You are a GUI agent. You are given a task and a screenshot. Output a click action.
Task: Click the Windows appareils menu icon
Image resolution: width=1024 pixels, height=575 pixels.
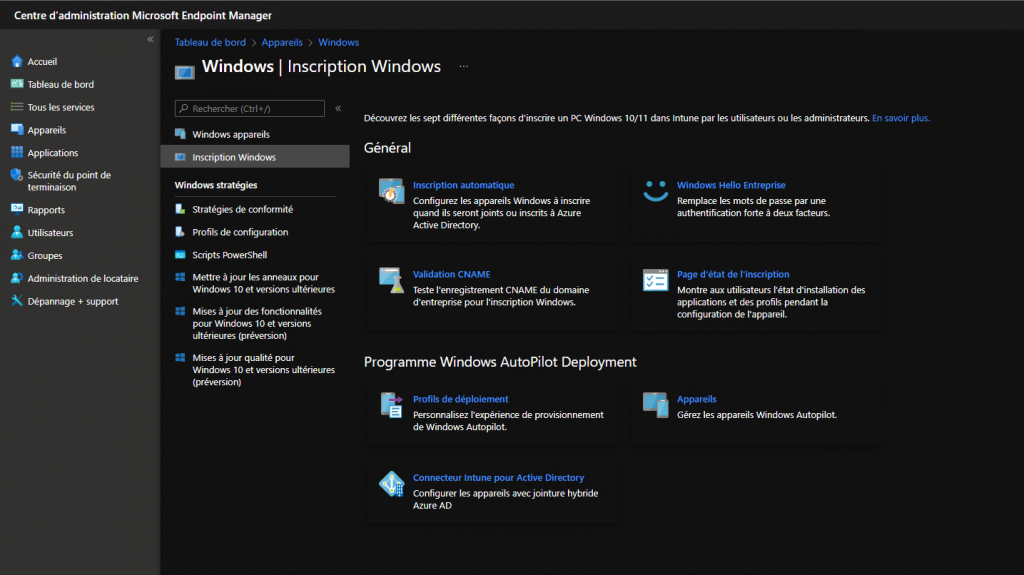pyautogui.click(x=180, y=134)
